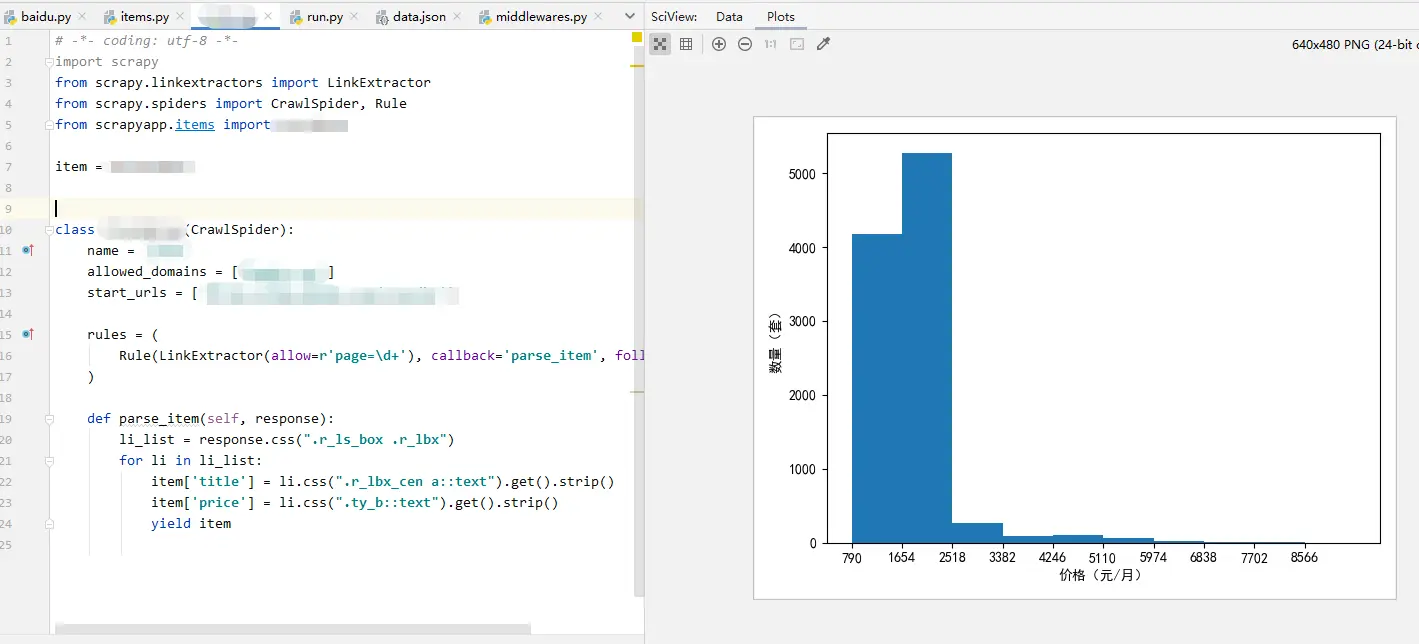Click the gutter override marker beside rules

[x=28, y=334]
